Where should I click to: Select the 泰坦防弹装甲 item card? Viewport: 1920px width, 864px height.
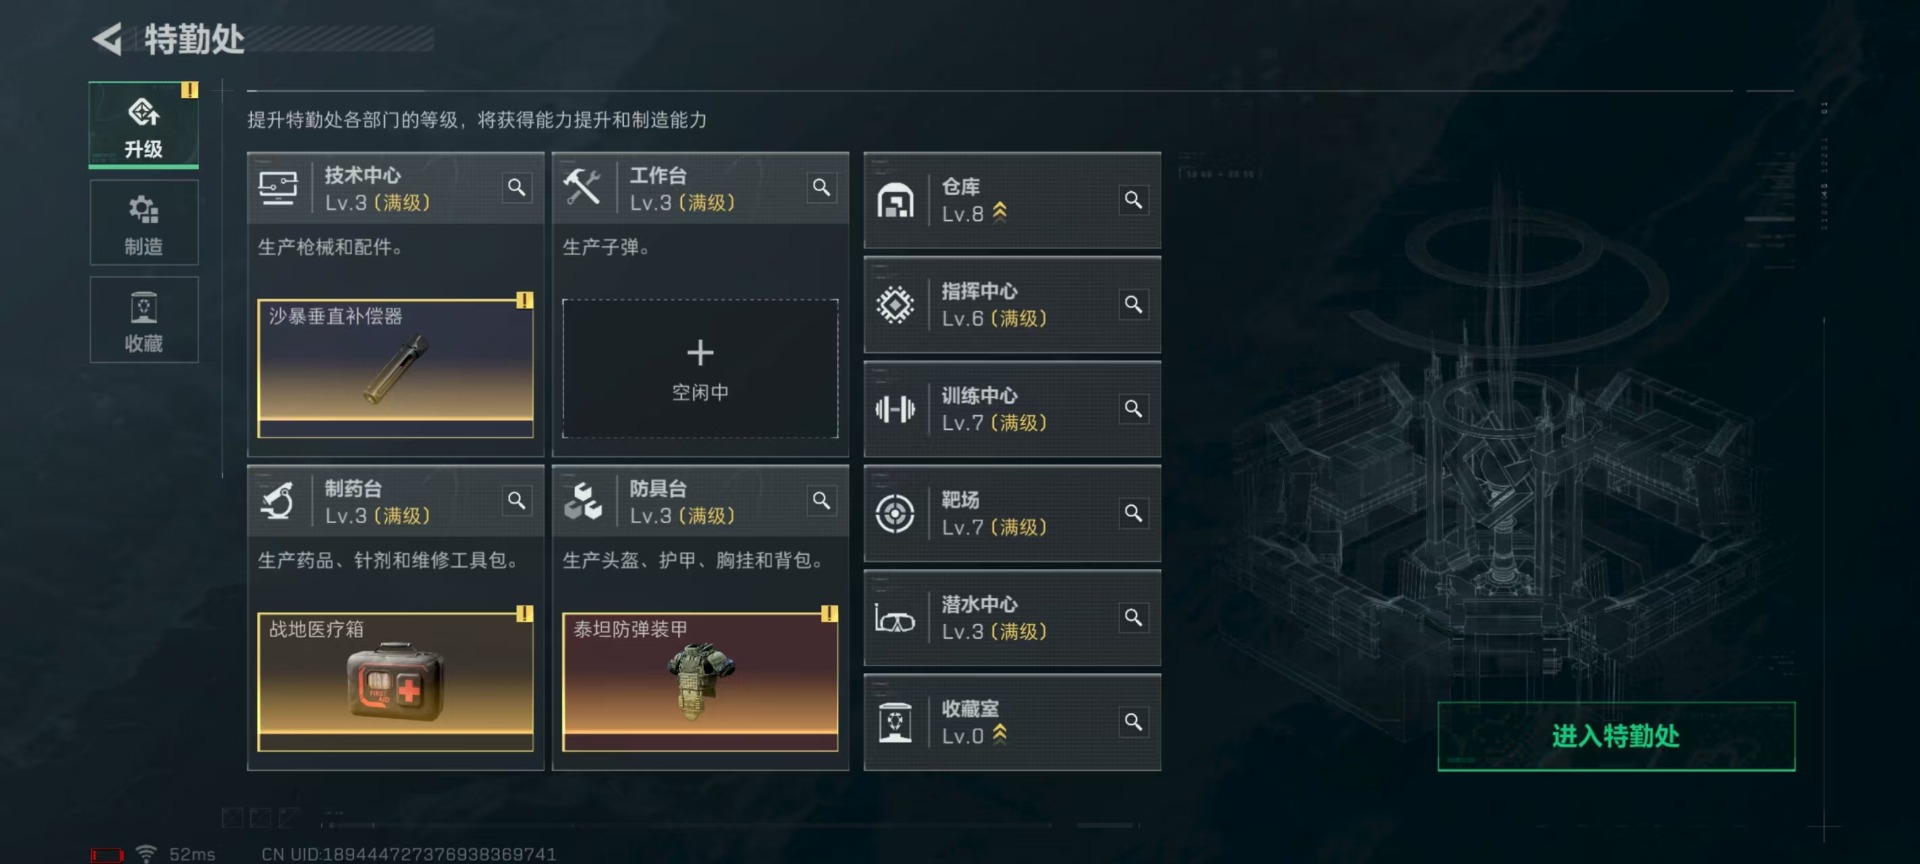click(700, 682)
